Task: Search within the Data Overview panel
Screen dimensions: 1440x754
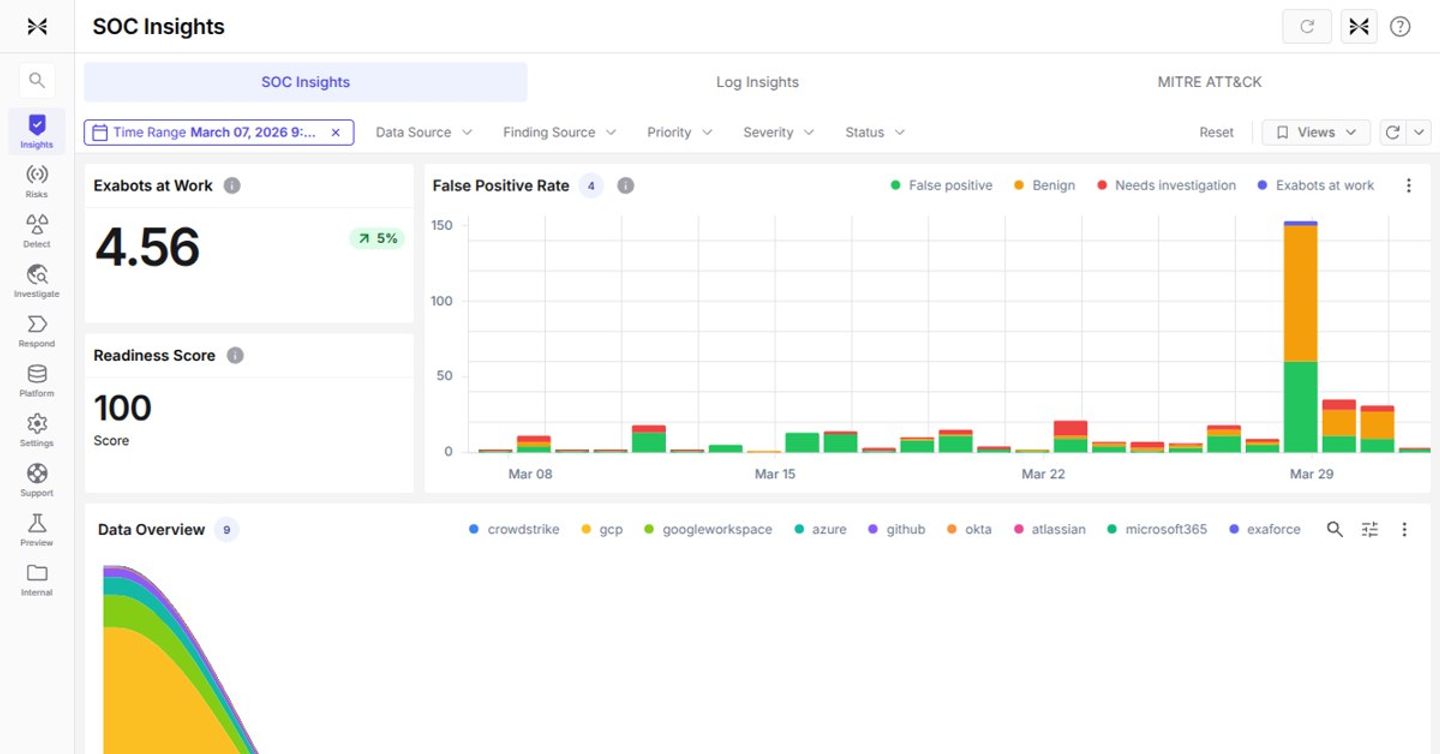Action: pyautogui.click(x=1335, y=530)
